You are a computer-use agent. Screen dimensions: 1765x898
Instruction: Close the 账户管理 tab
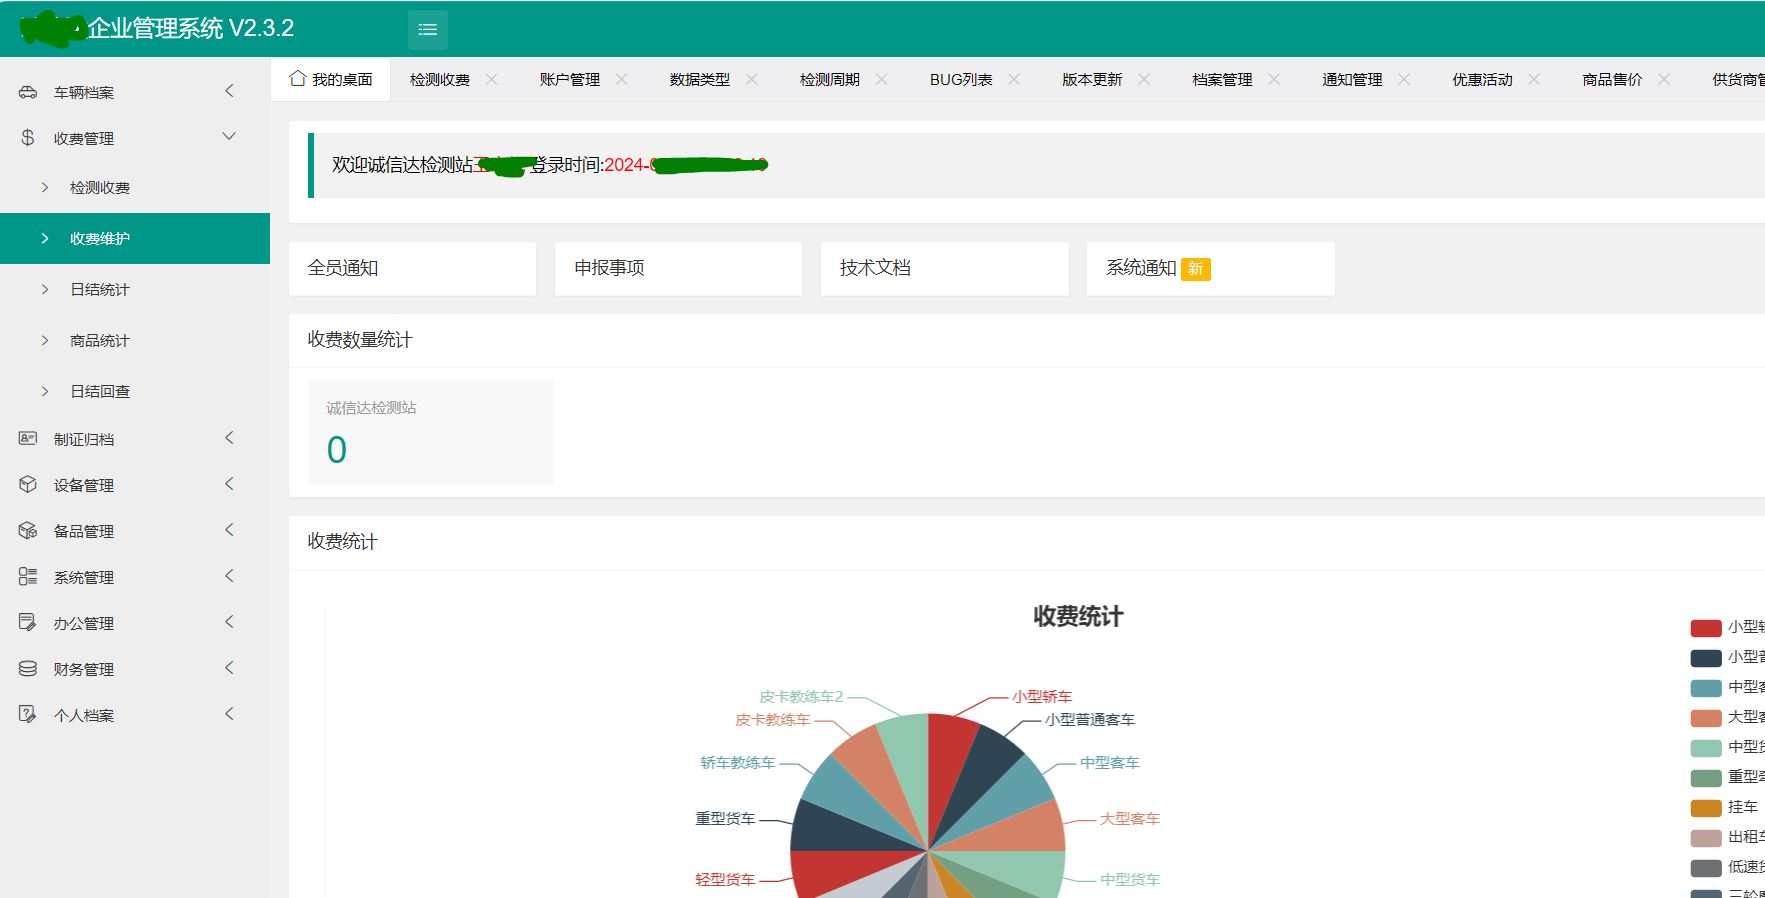pyautogui.click(x=621, y=79)
